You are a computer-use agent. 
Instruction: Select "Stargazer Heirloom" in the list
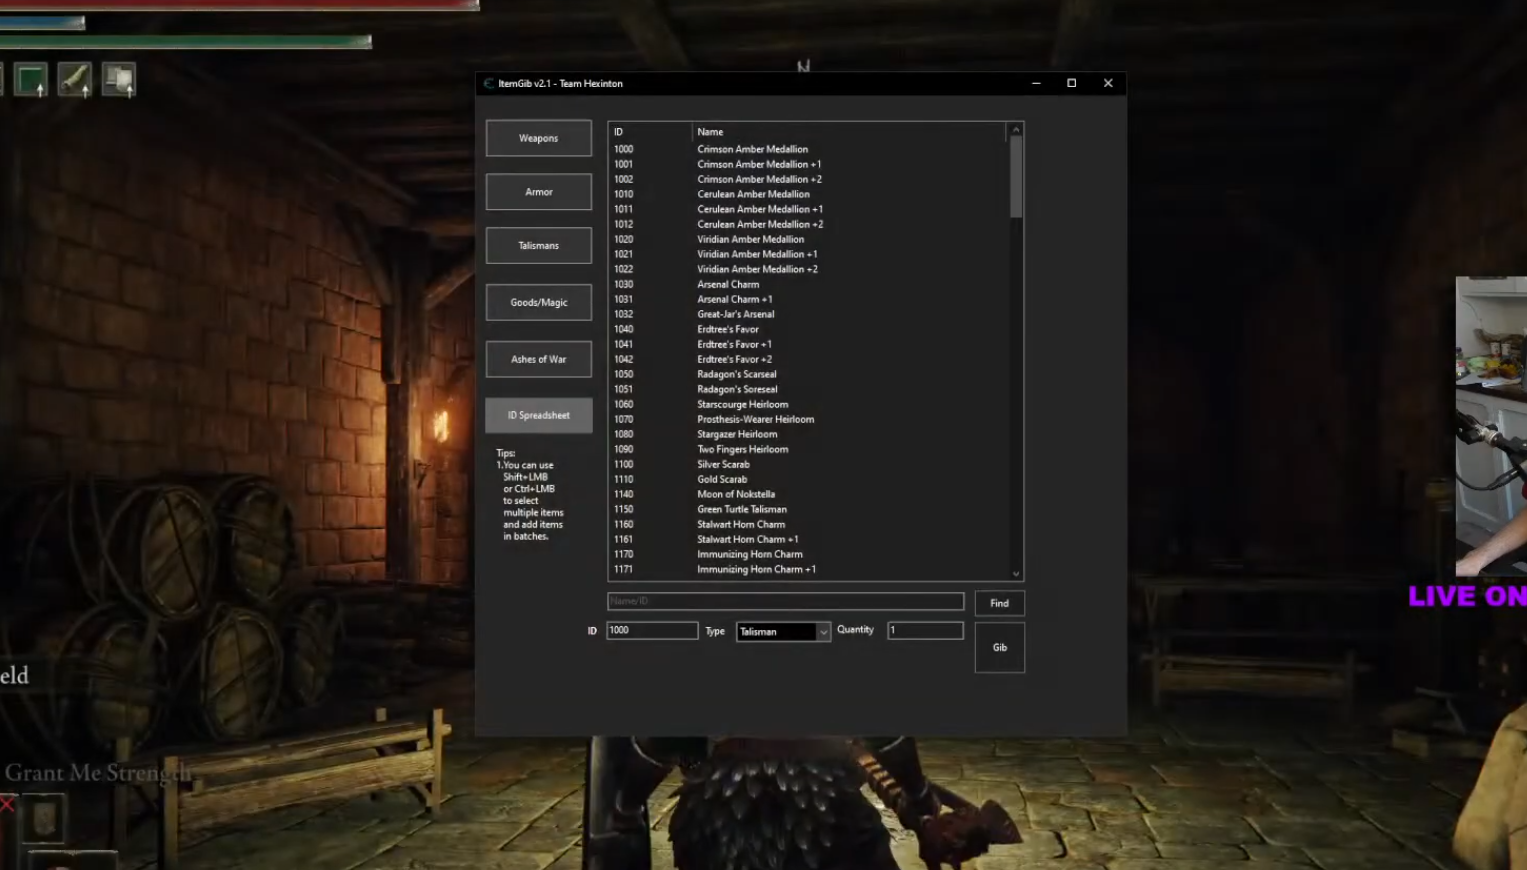tap(808, 434)
